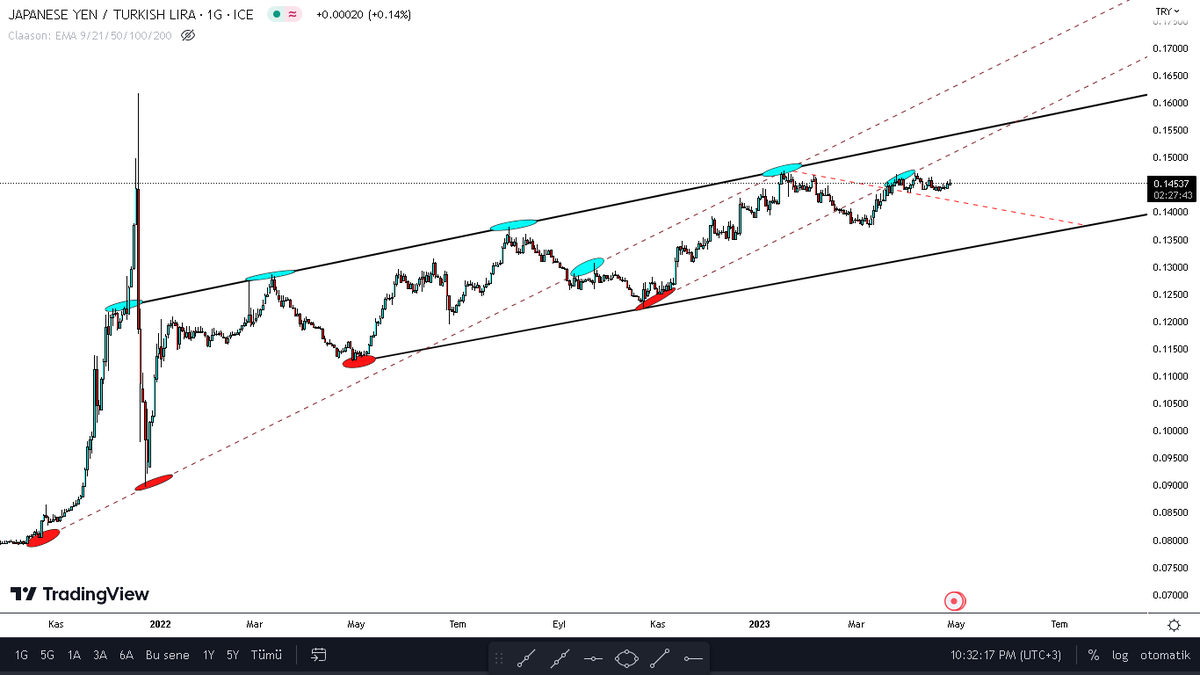Select the 1A time range
The width and height of the screenshot is (1200, 675).
pyautogui.click(x=74, y=655)
